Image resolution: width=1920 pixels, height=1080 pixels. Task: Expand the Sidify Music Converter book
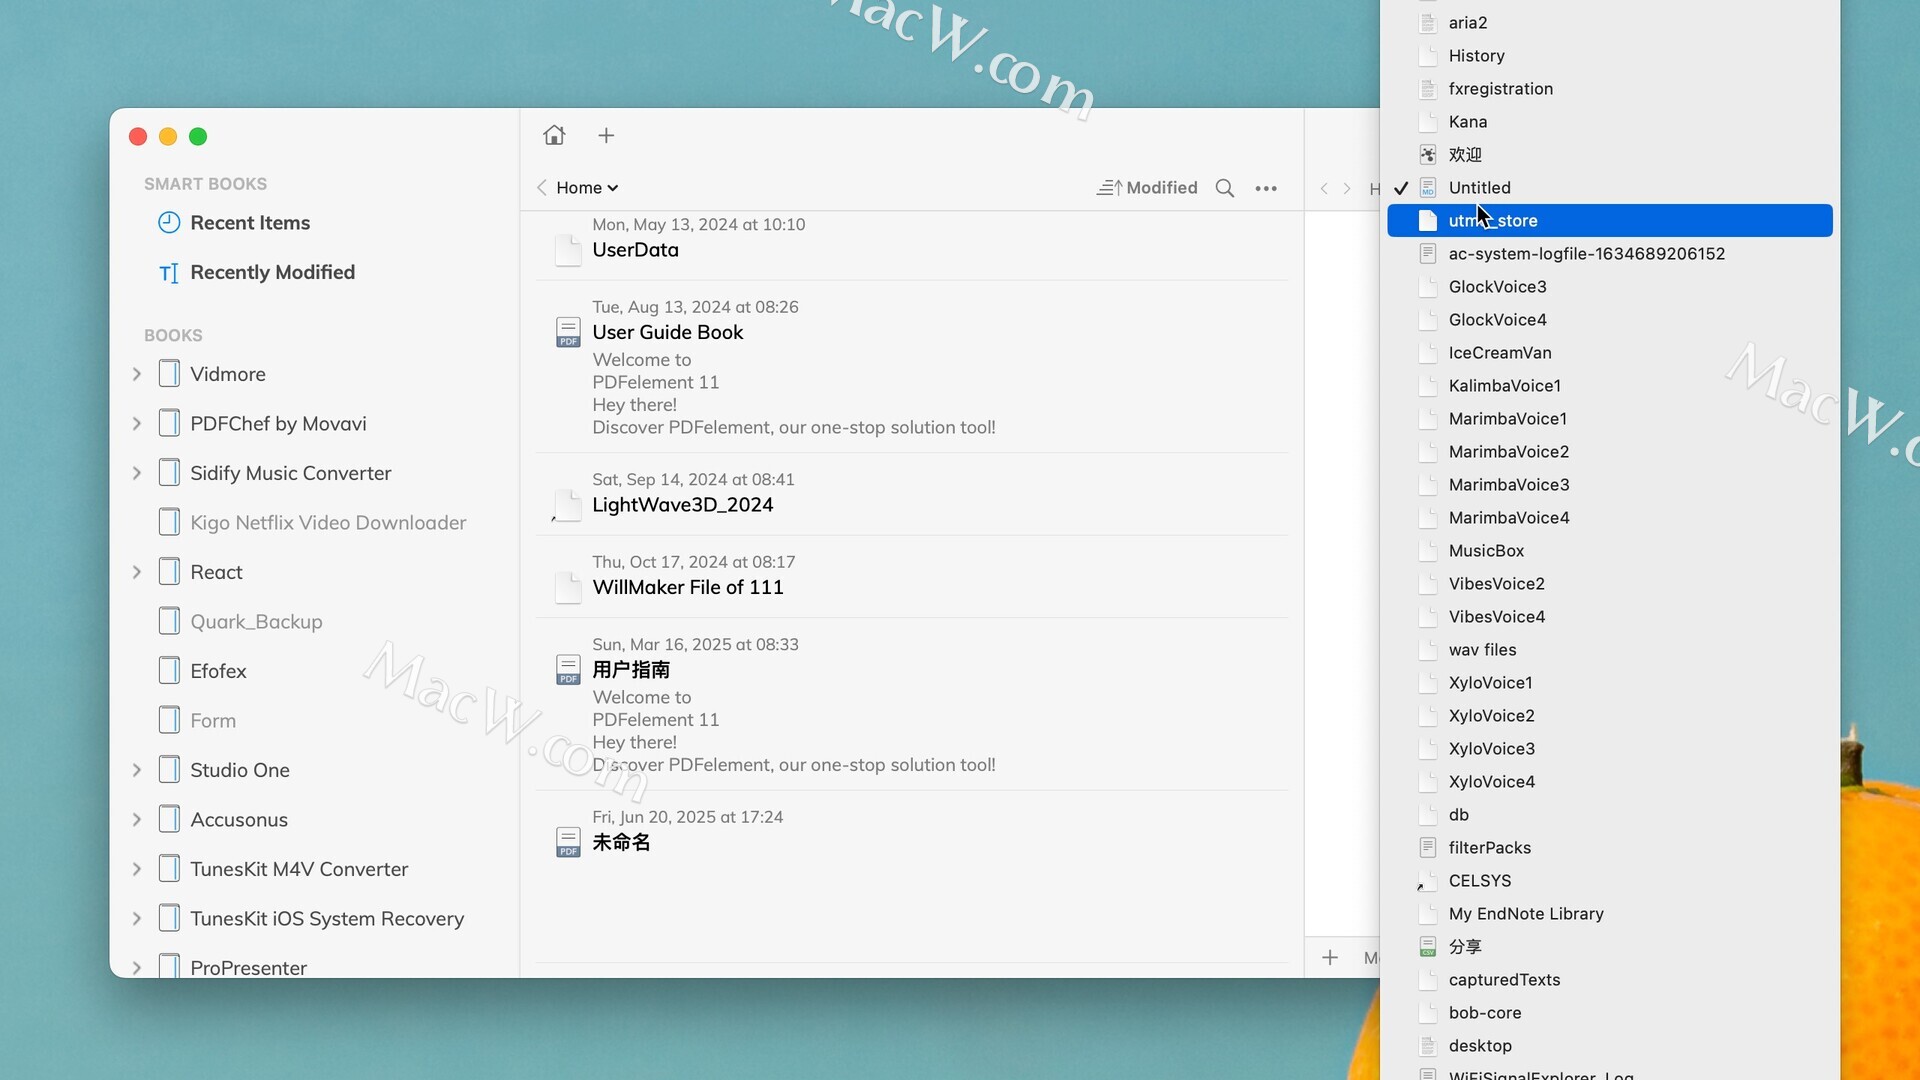pos(137,473)
